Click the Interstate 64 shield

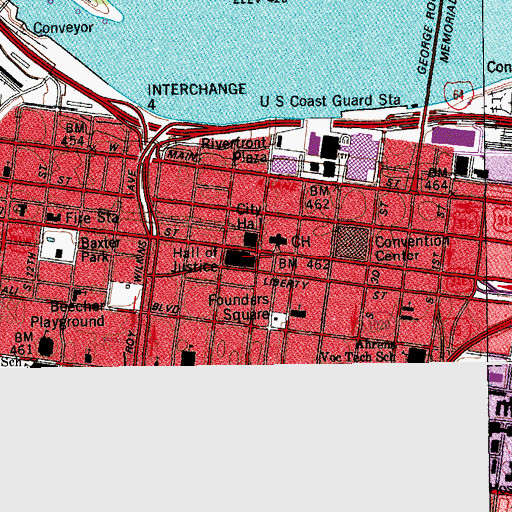point(459,95)
